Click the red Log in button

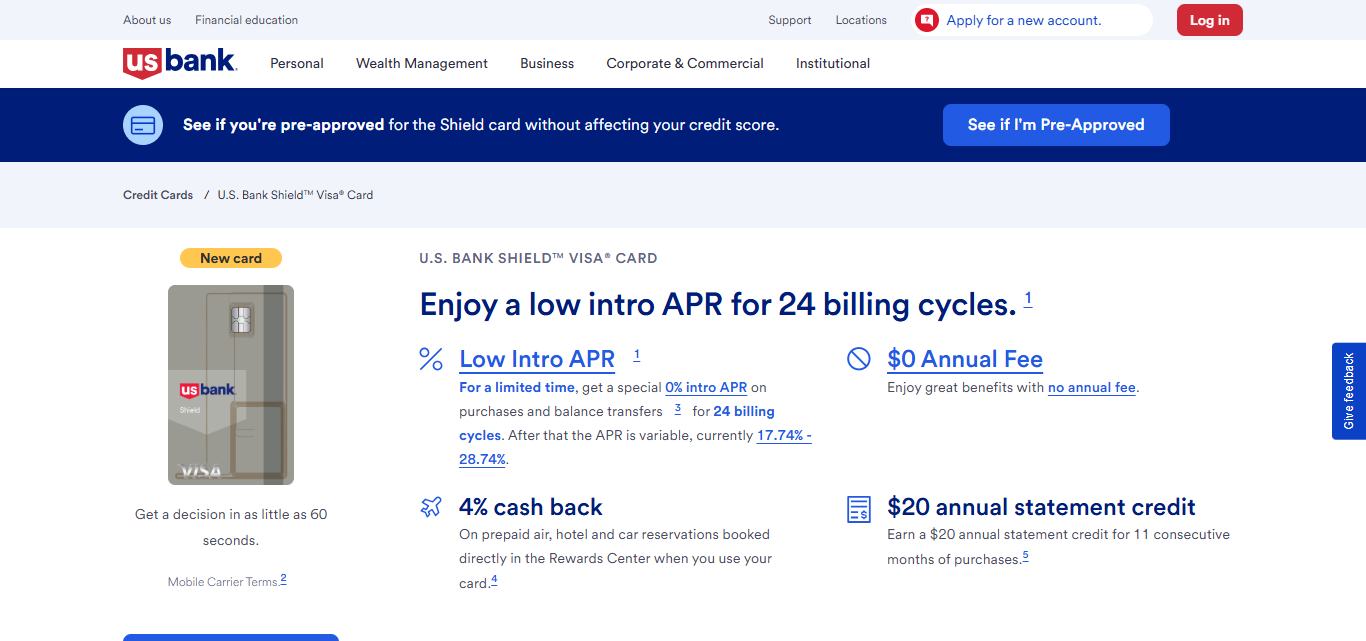[x=1210, y=20]
